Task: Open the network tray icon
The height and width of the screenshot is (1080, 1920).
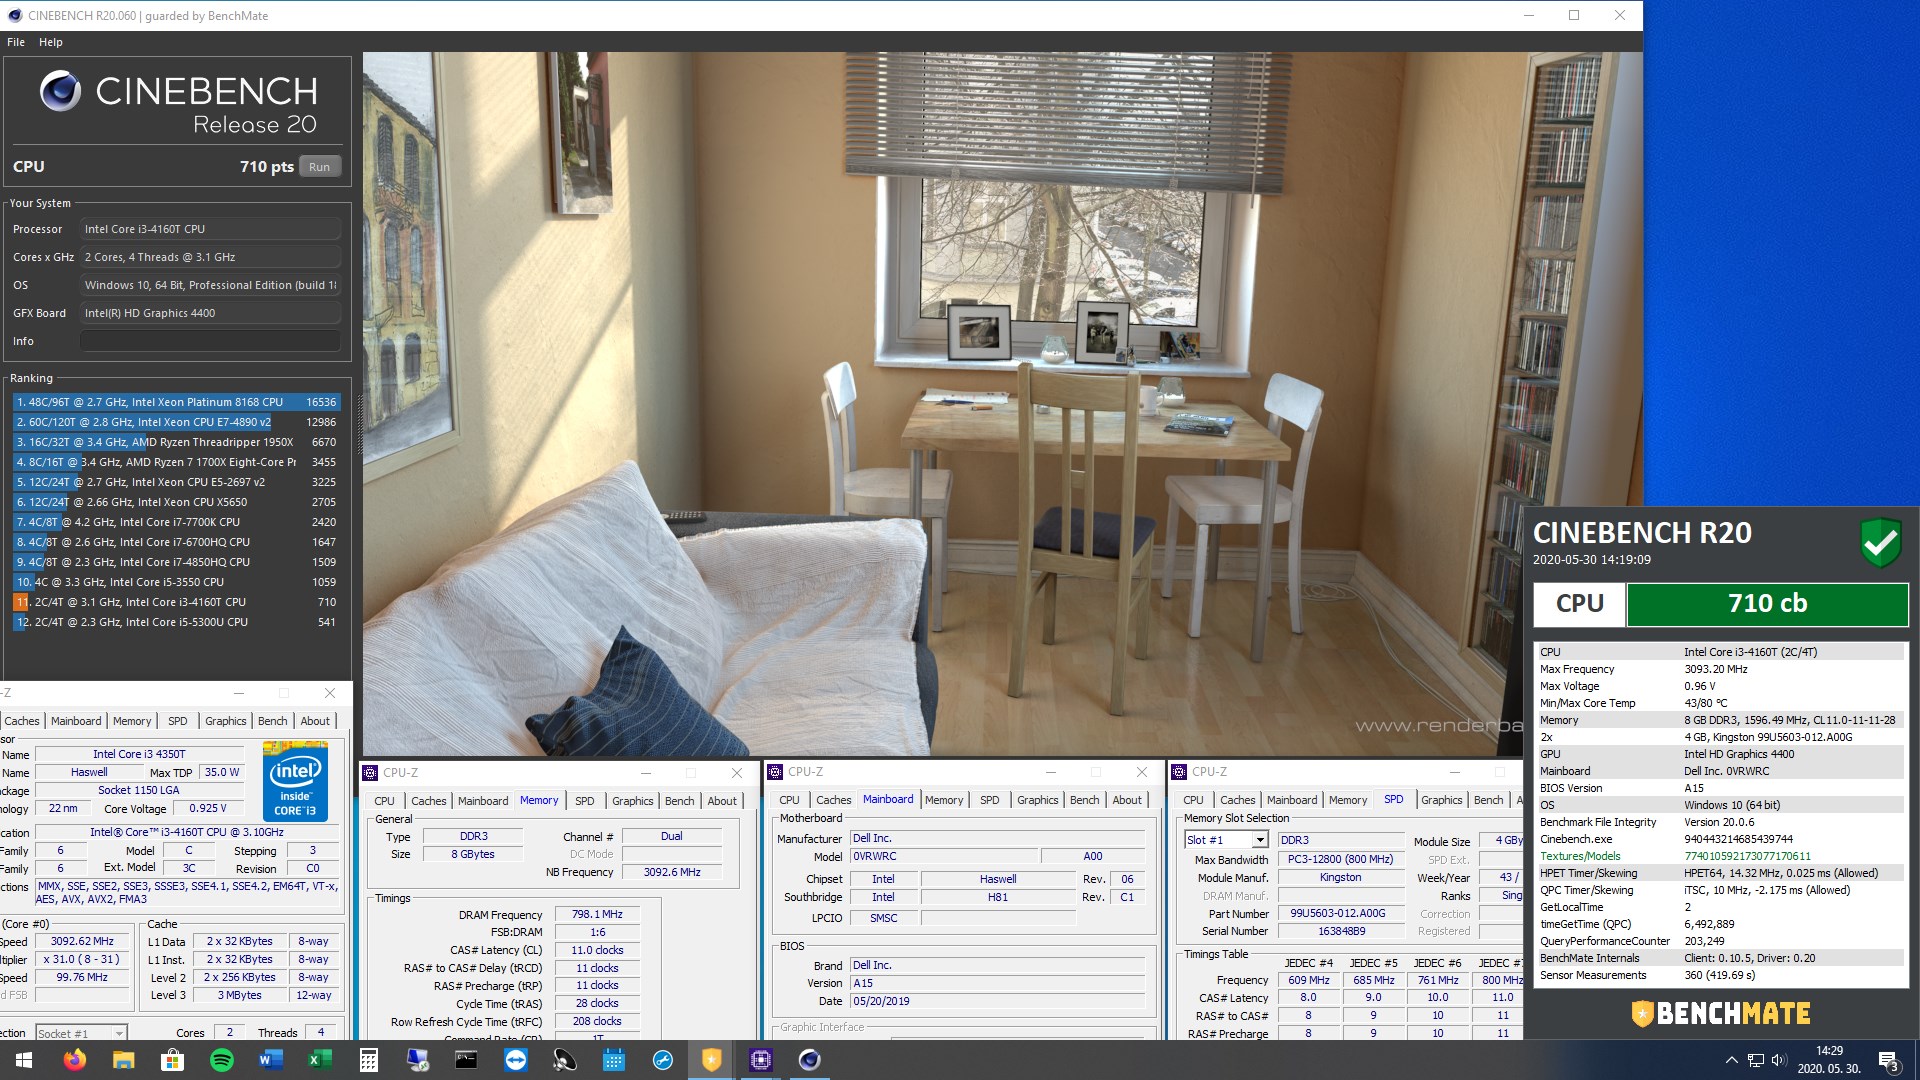Action: 1755,1060
